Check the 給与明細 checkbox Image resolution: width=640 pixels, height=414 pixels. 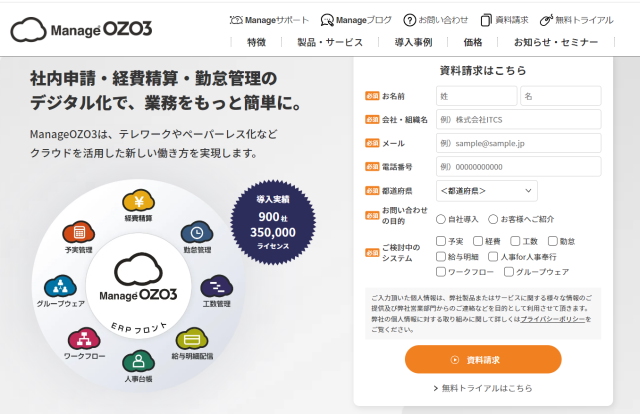point(441,256)
